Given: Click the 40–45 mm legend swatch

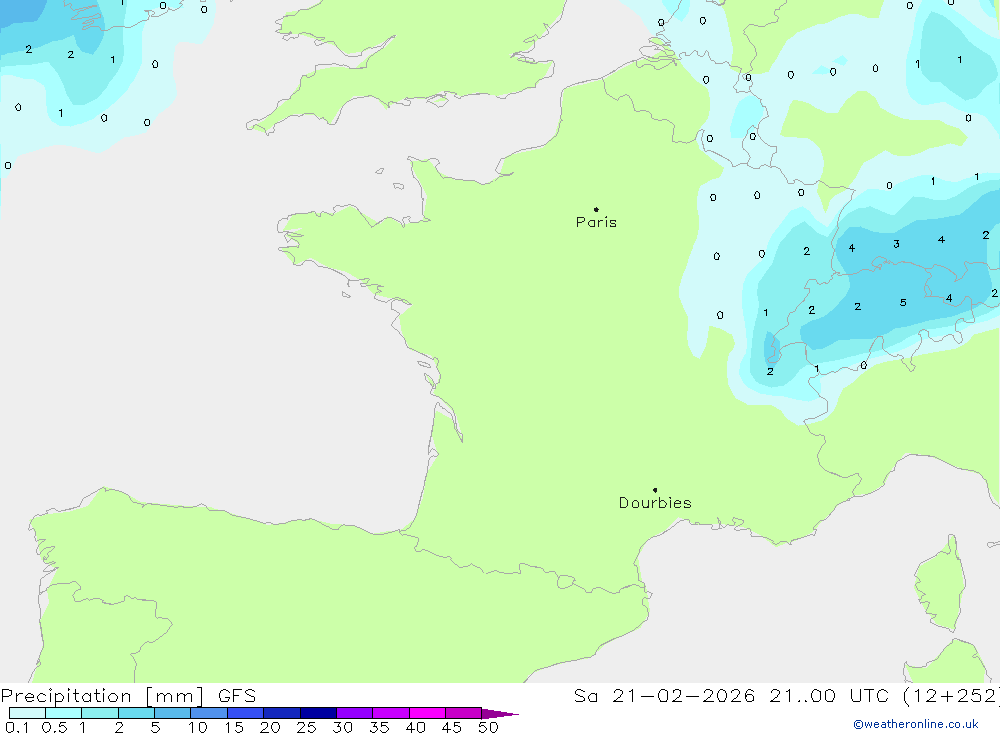Looking at the screenshot, I should pyautogui.click(x=427, y=713).
